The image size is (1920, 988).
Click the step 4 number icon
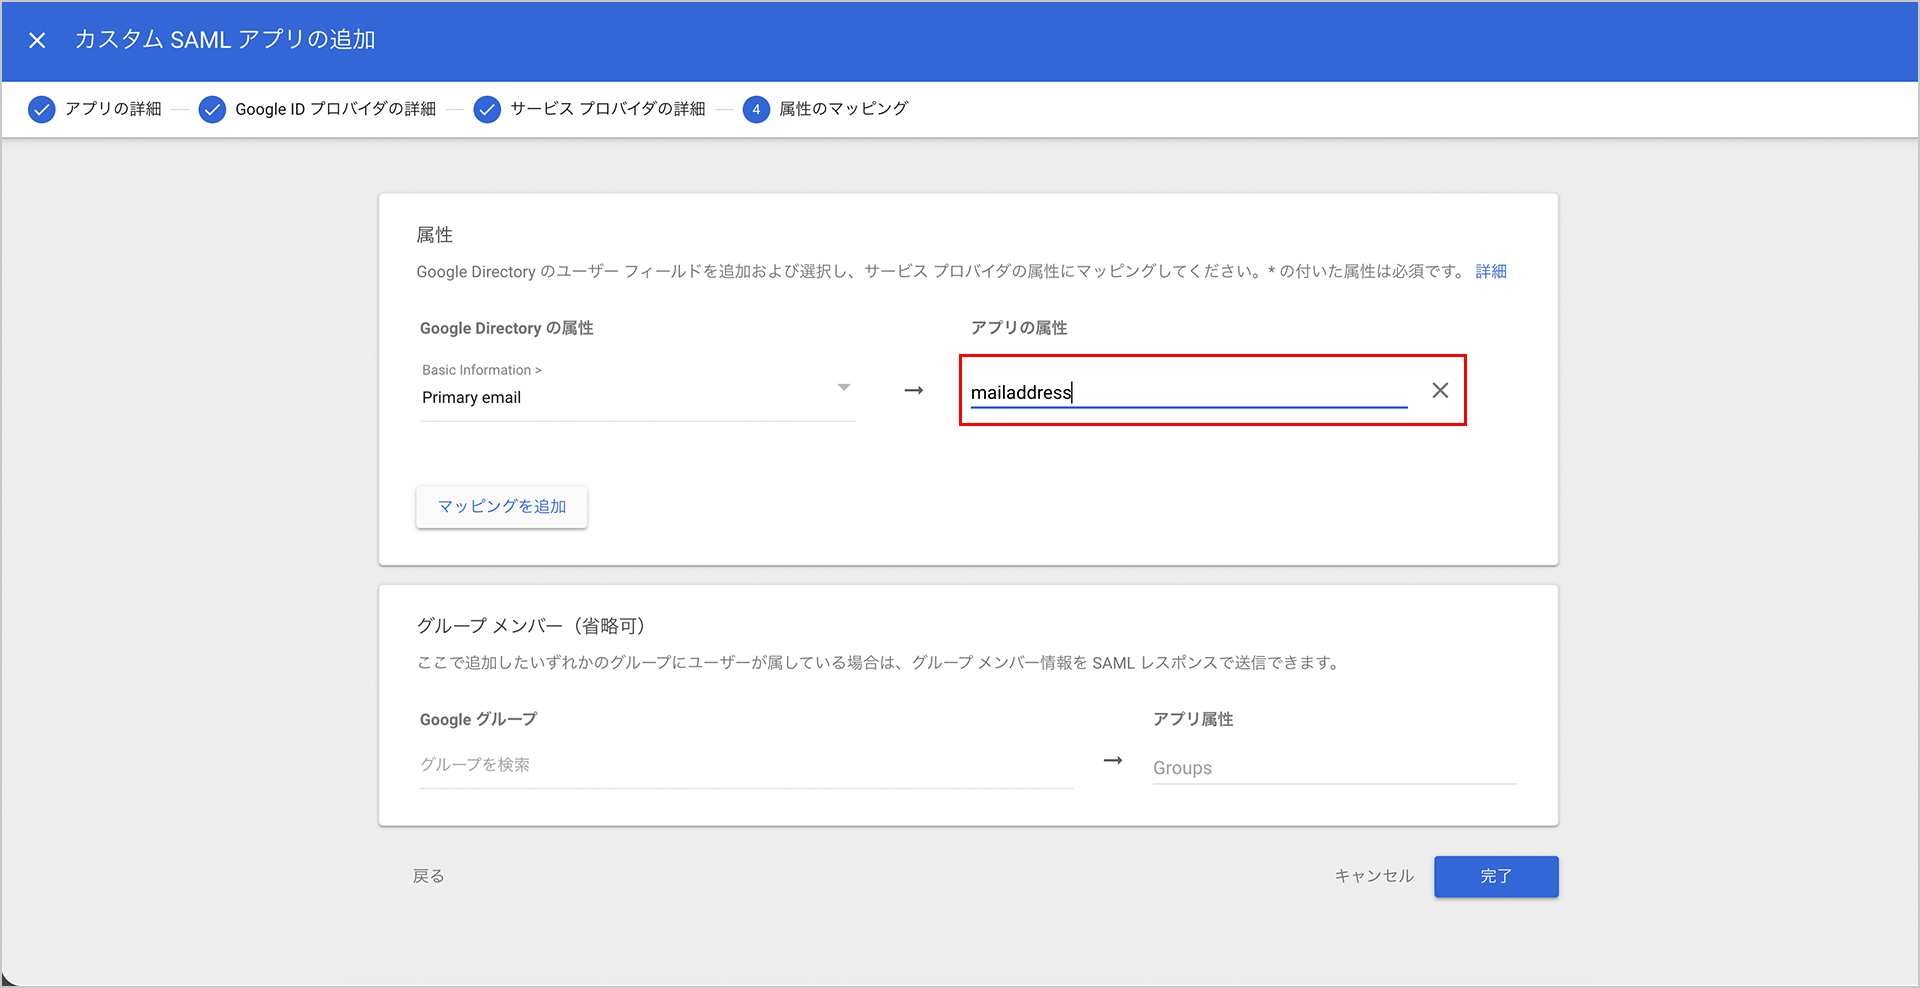pyautogui.click(x=756, y=109)
